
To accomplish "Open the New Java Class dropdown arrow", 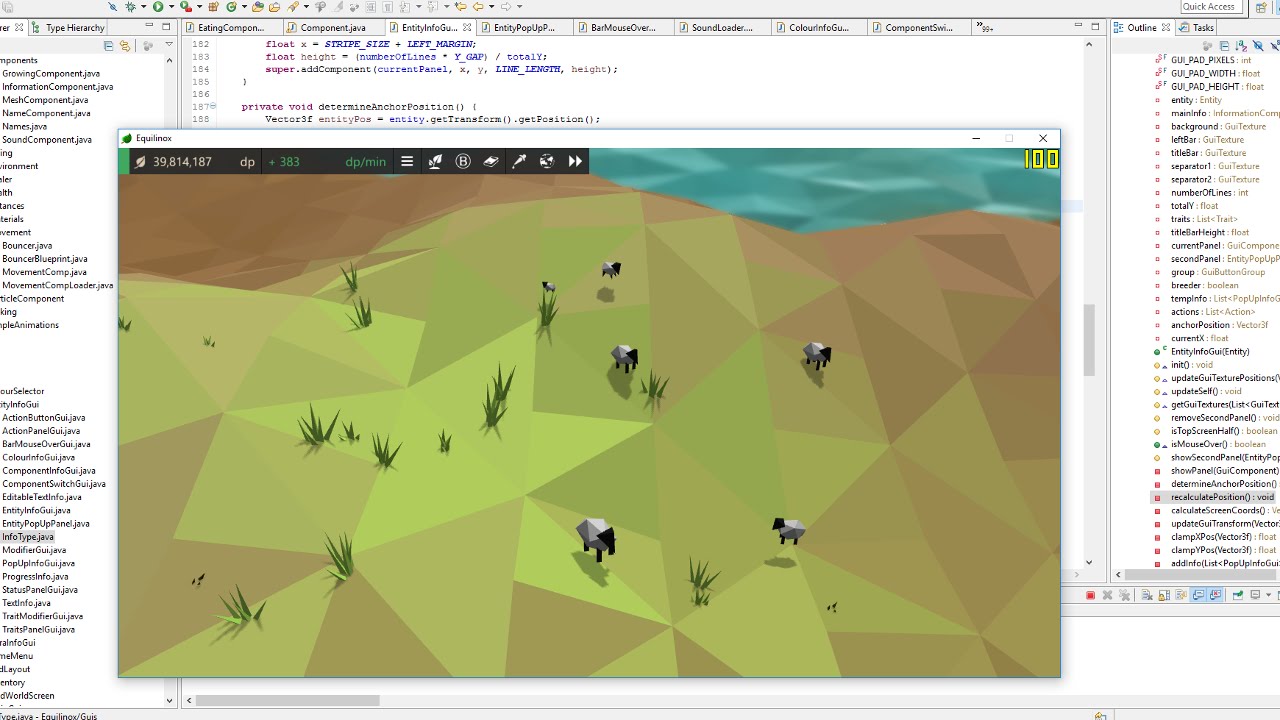I will coord(244,6).
